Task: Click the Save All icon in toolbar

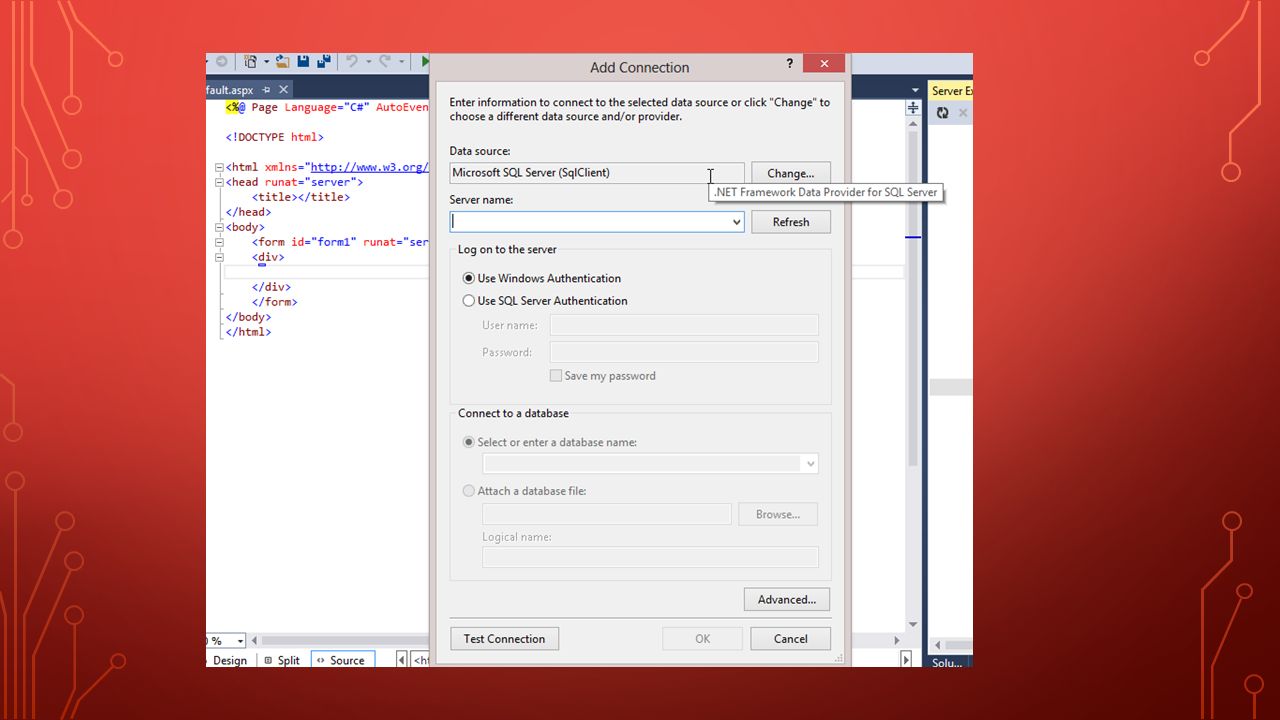Action: (x=324, y=61)
